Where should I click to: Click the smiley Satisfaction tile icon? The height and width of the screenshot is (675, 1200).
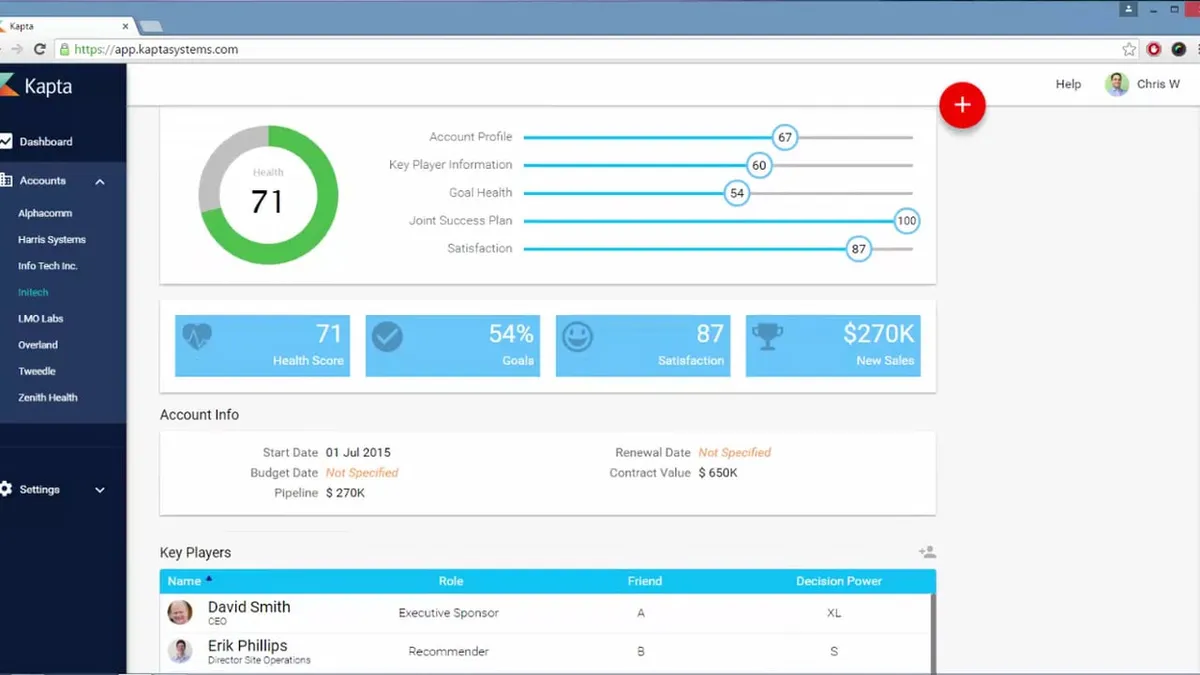pos(577,336)
